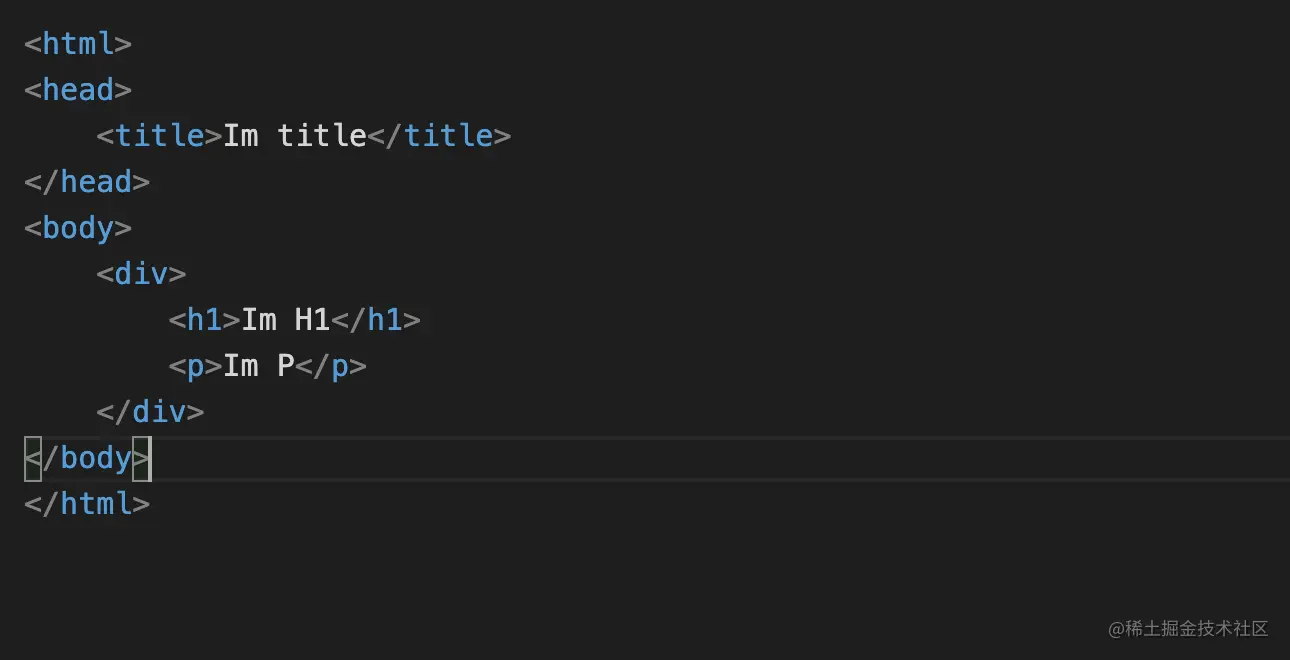The width and height of the screenshot is (1290, 660).
Task: Click the opening body tag
Action: click(x=78, y=228)
